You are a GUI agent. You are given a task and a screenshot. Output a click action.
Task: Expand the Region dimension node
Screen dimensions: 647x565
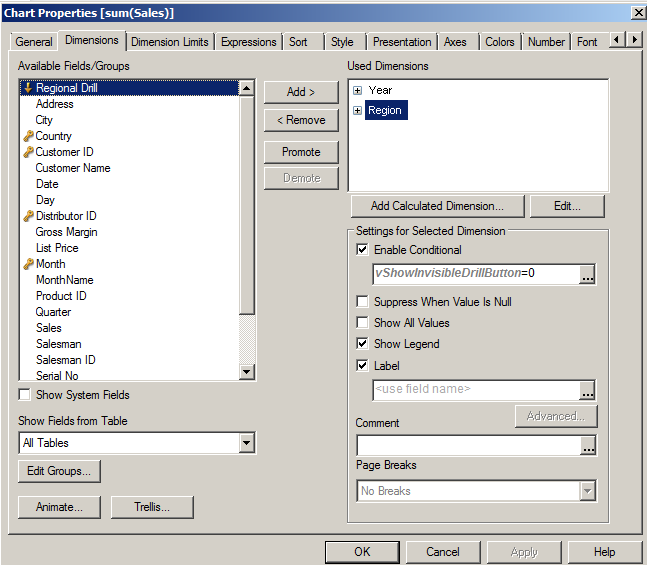(x=357, y=110)
